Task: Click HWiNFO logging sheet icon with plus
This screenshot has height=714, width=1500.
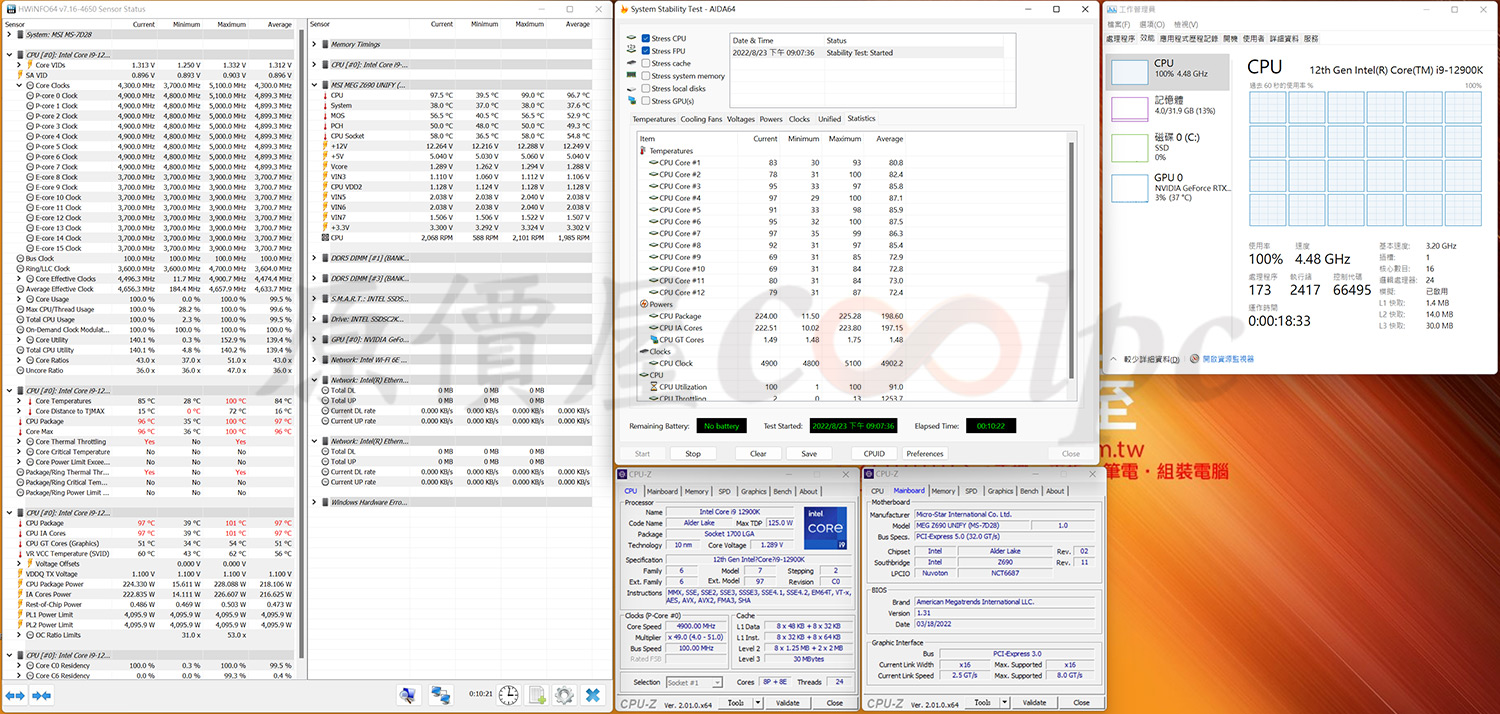Action: [x=537, y=695]
